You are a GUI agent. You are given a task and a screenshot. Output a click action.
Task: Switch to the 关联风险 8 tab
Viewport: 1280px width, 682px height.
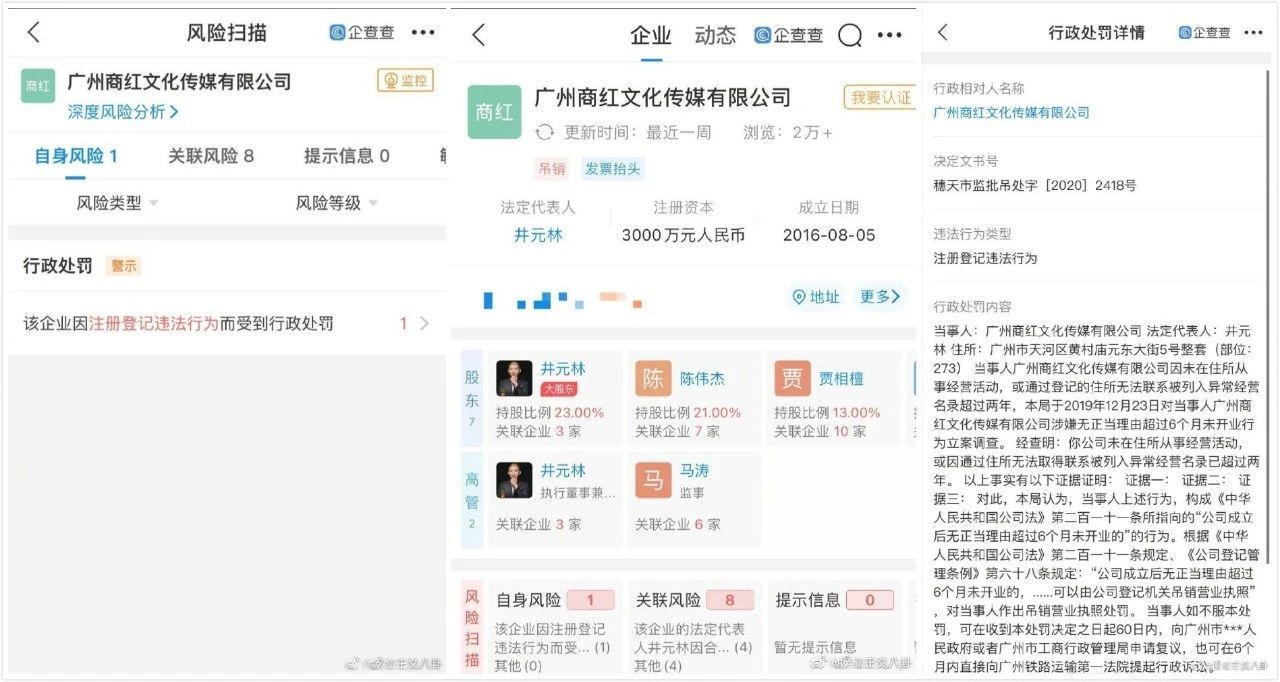[211, 156]
